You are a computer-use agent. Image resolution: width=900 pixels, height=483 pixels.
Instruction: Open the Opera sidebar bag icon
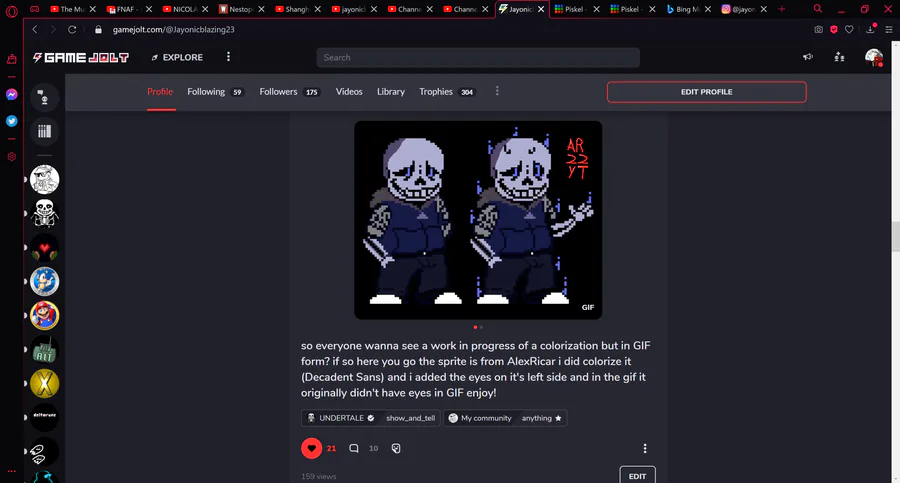click(11, 59)
